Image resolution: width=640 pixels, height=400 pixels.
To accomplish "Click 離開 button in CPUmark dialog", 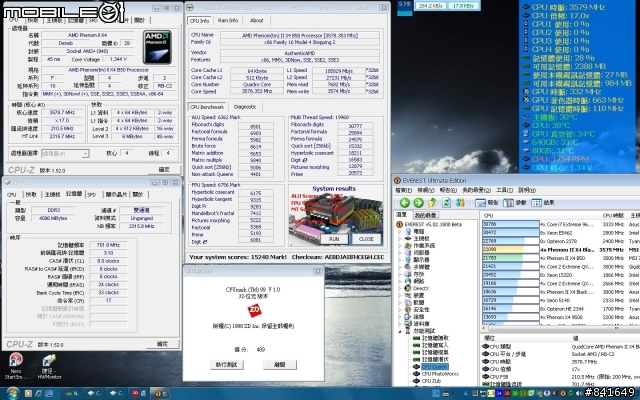I will (x=280, y=364).
